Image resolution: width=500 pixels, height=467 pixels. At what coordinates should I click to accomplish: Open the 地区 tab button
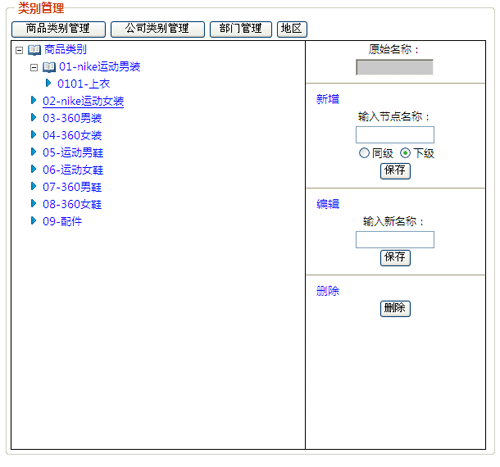tap(292, 29)
